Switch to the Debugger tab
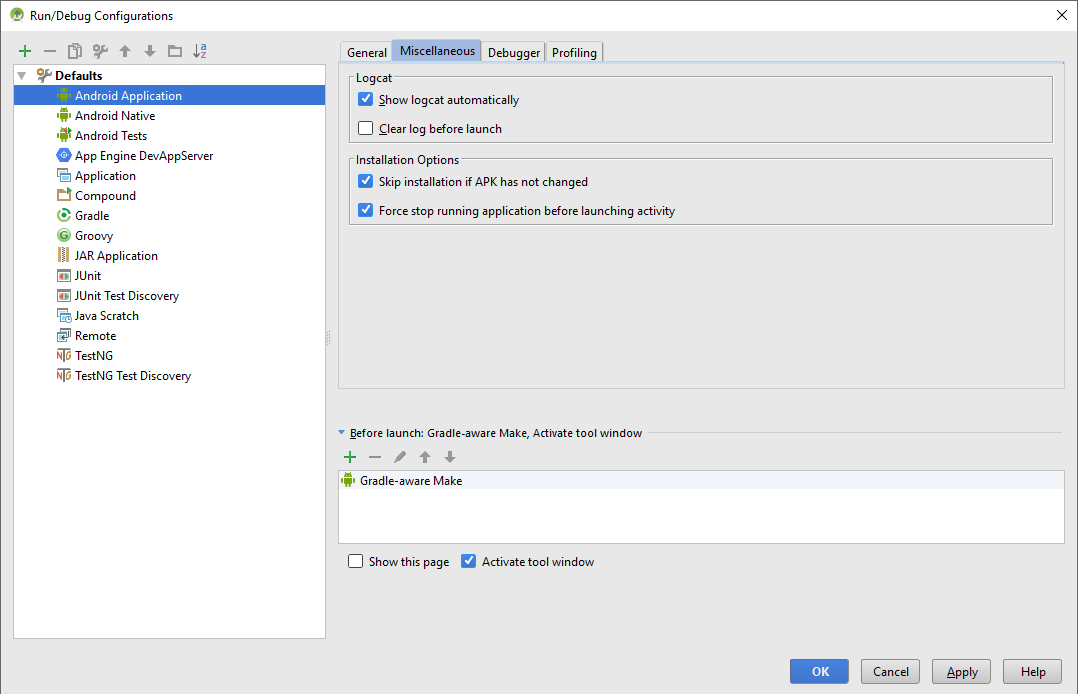Viewport: 1078px width, 694px height. [514, 52]
